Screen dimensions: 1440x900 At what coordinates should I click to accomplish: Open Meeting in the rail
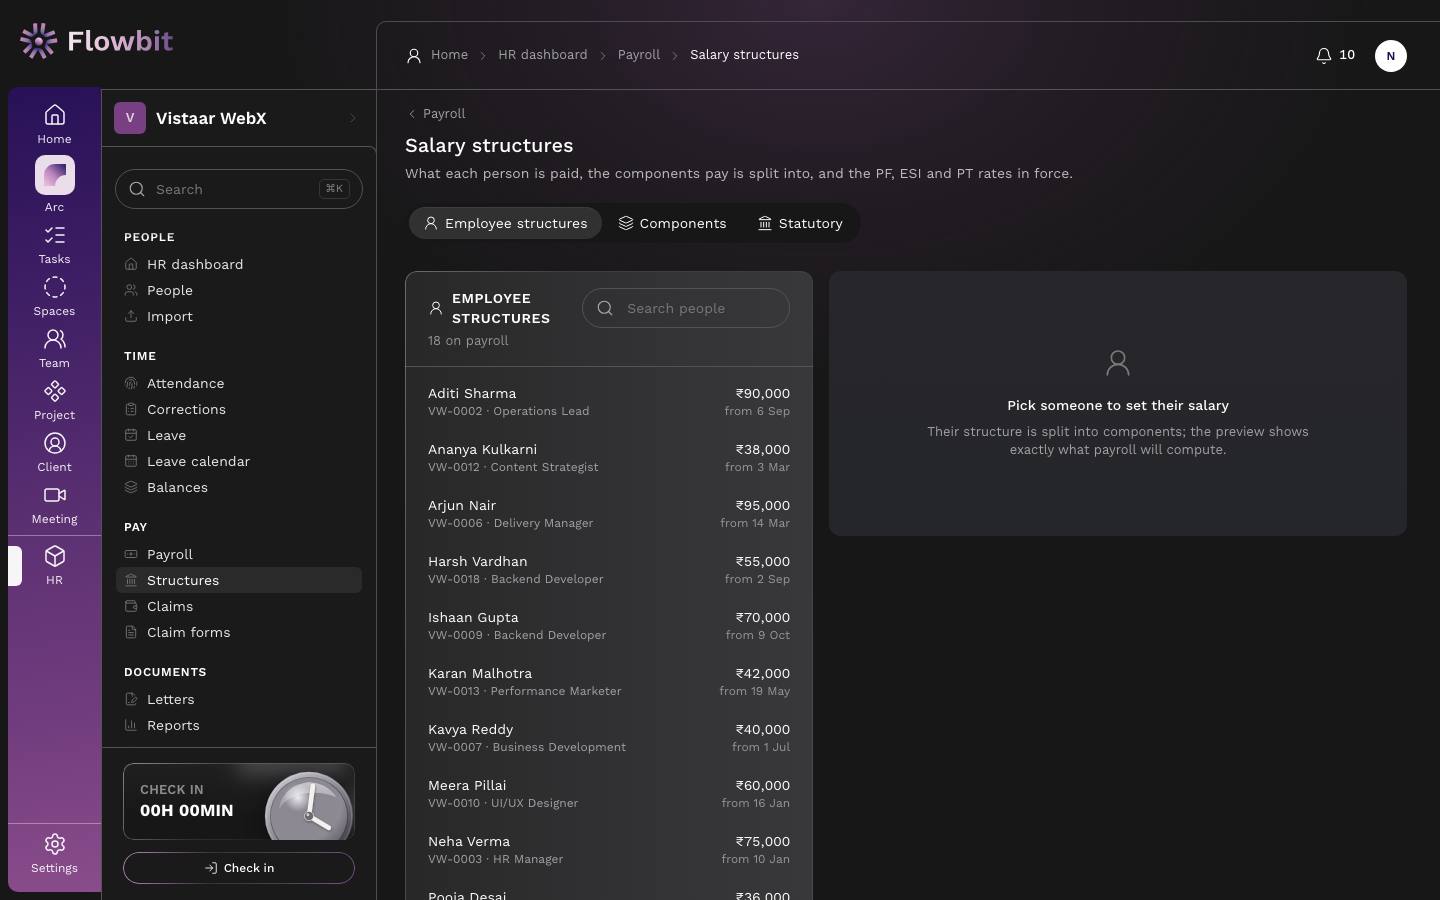(54, 505)
